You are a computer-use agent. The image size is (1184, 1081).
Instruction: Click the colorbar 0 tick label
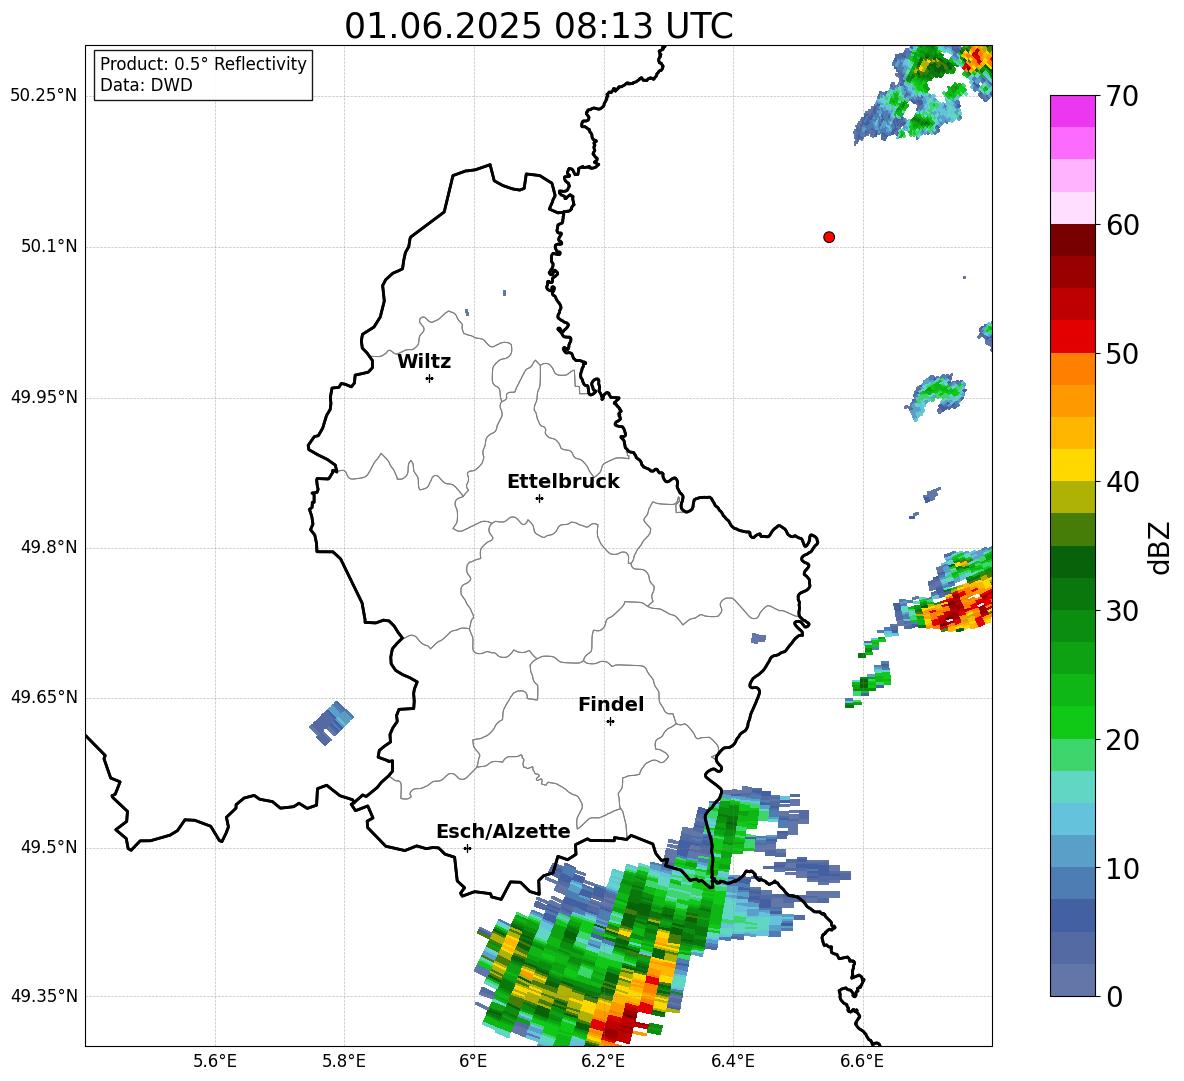[x=1114, y=997]
